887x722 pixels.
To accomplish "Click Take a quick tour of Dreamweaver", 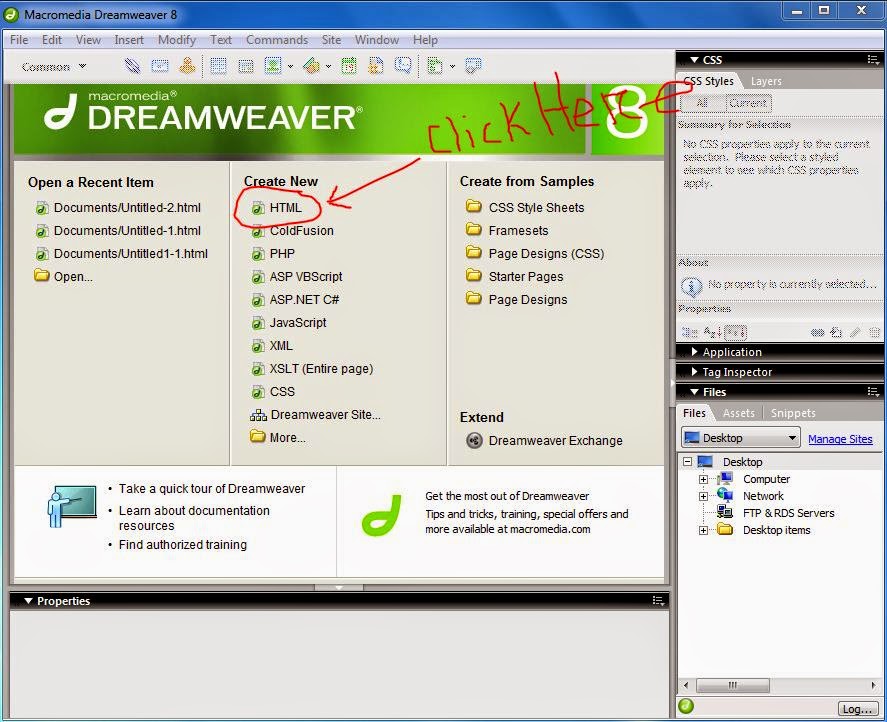I will coord(212,488).
